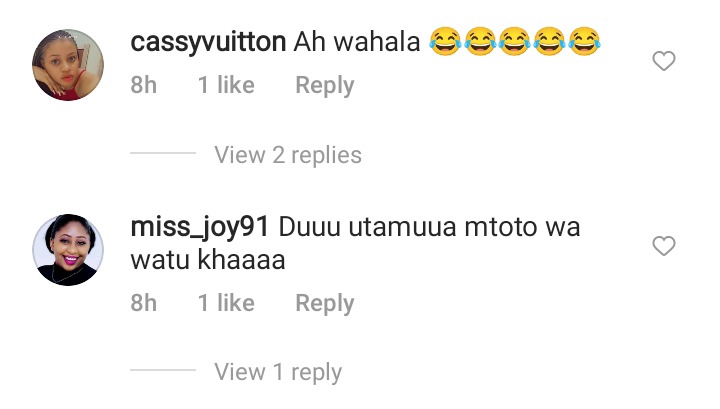Tap the heart icon on miss_joy91's comment

coord(664,246)
